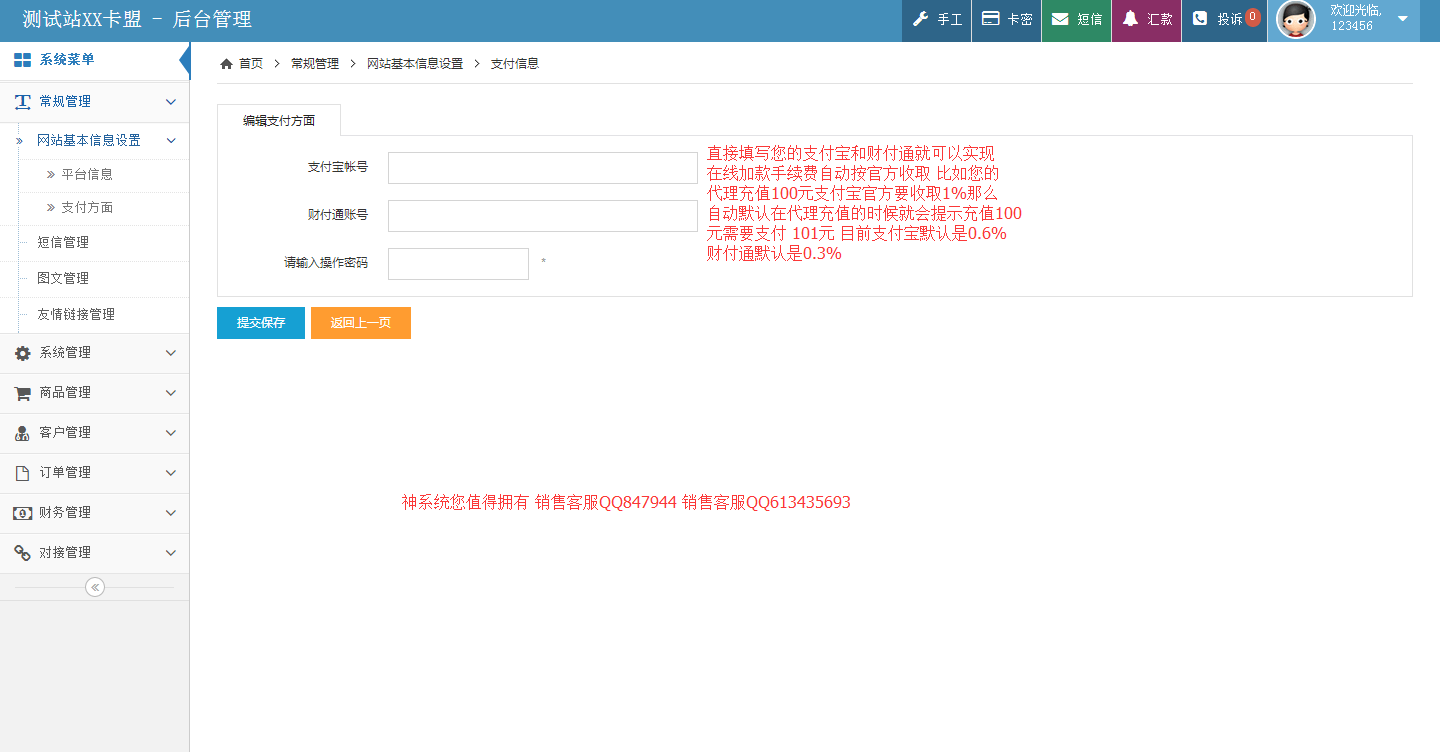Click the document icon next to 订单管理

[x=24, y=472]
